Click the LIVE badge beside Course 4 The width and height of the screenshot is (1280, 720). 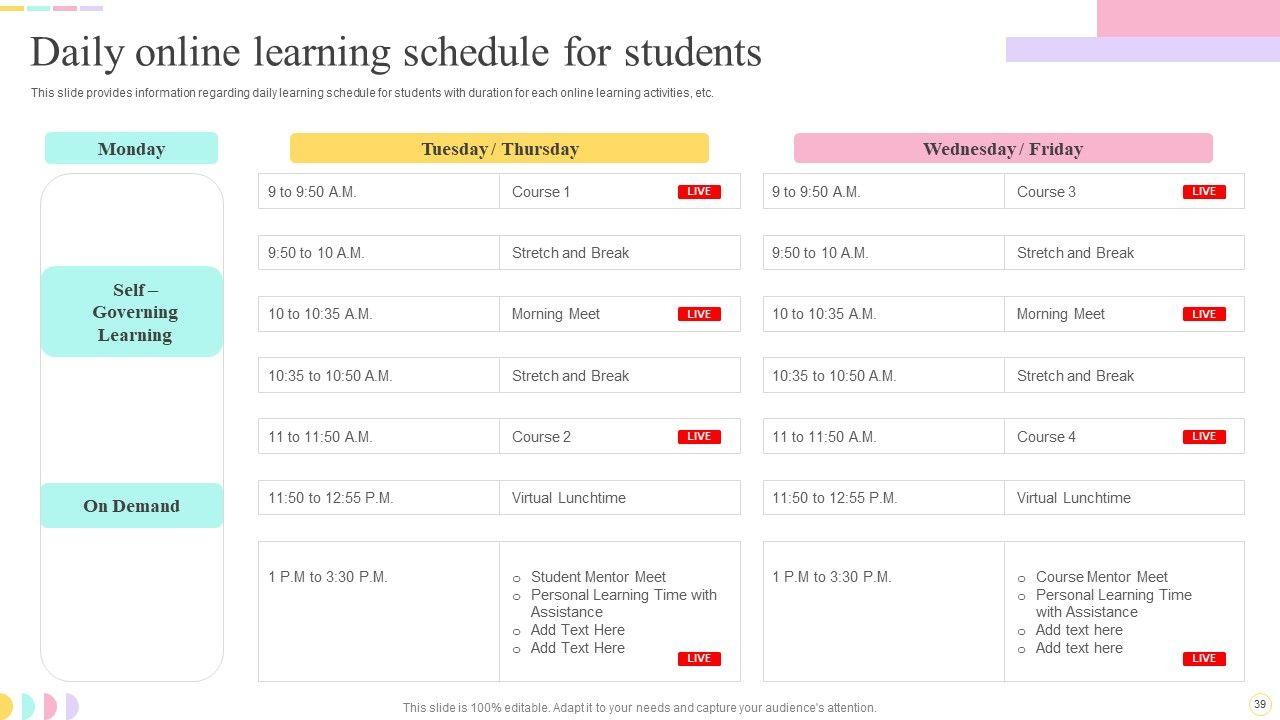click(x=1204, y=437)
